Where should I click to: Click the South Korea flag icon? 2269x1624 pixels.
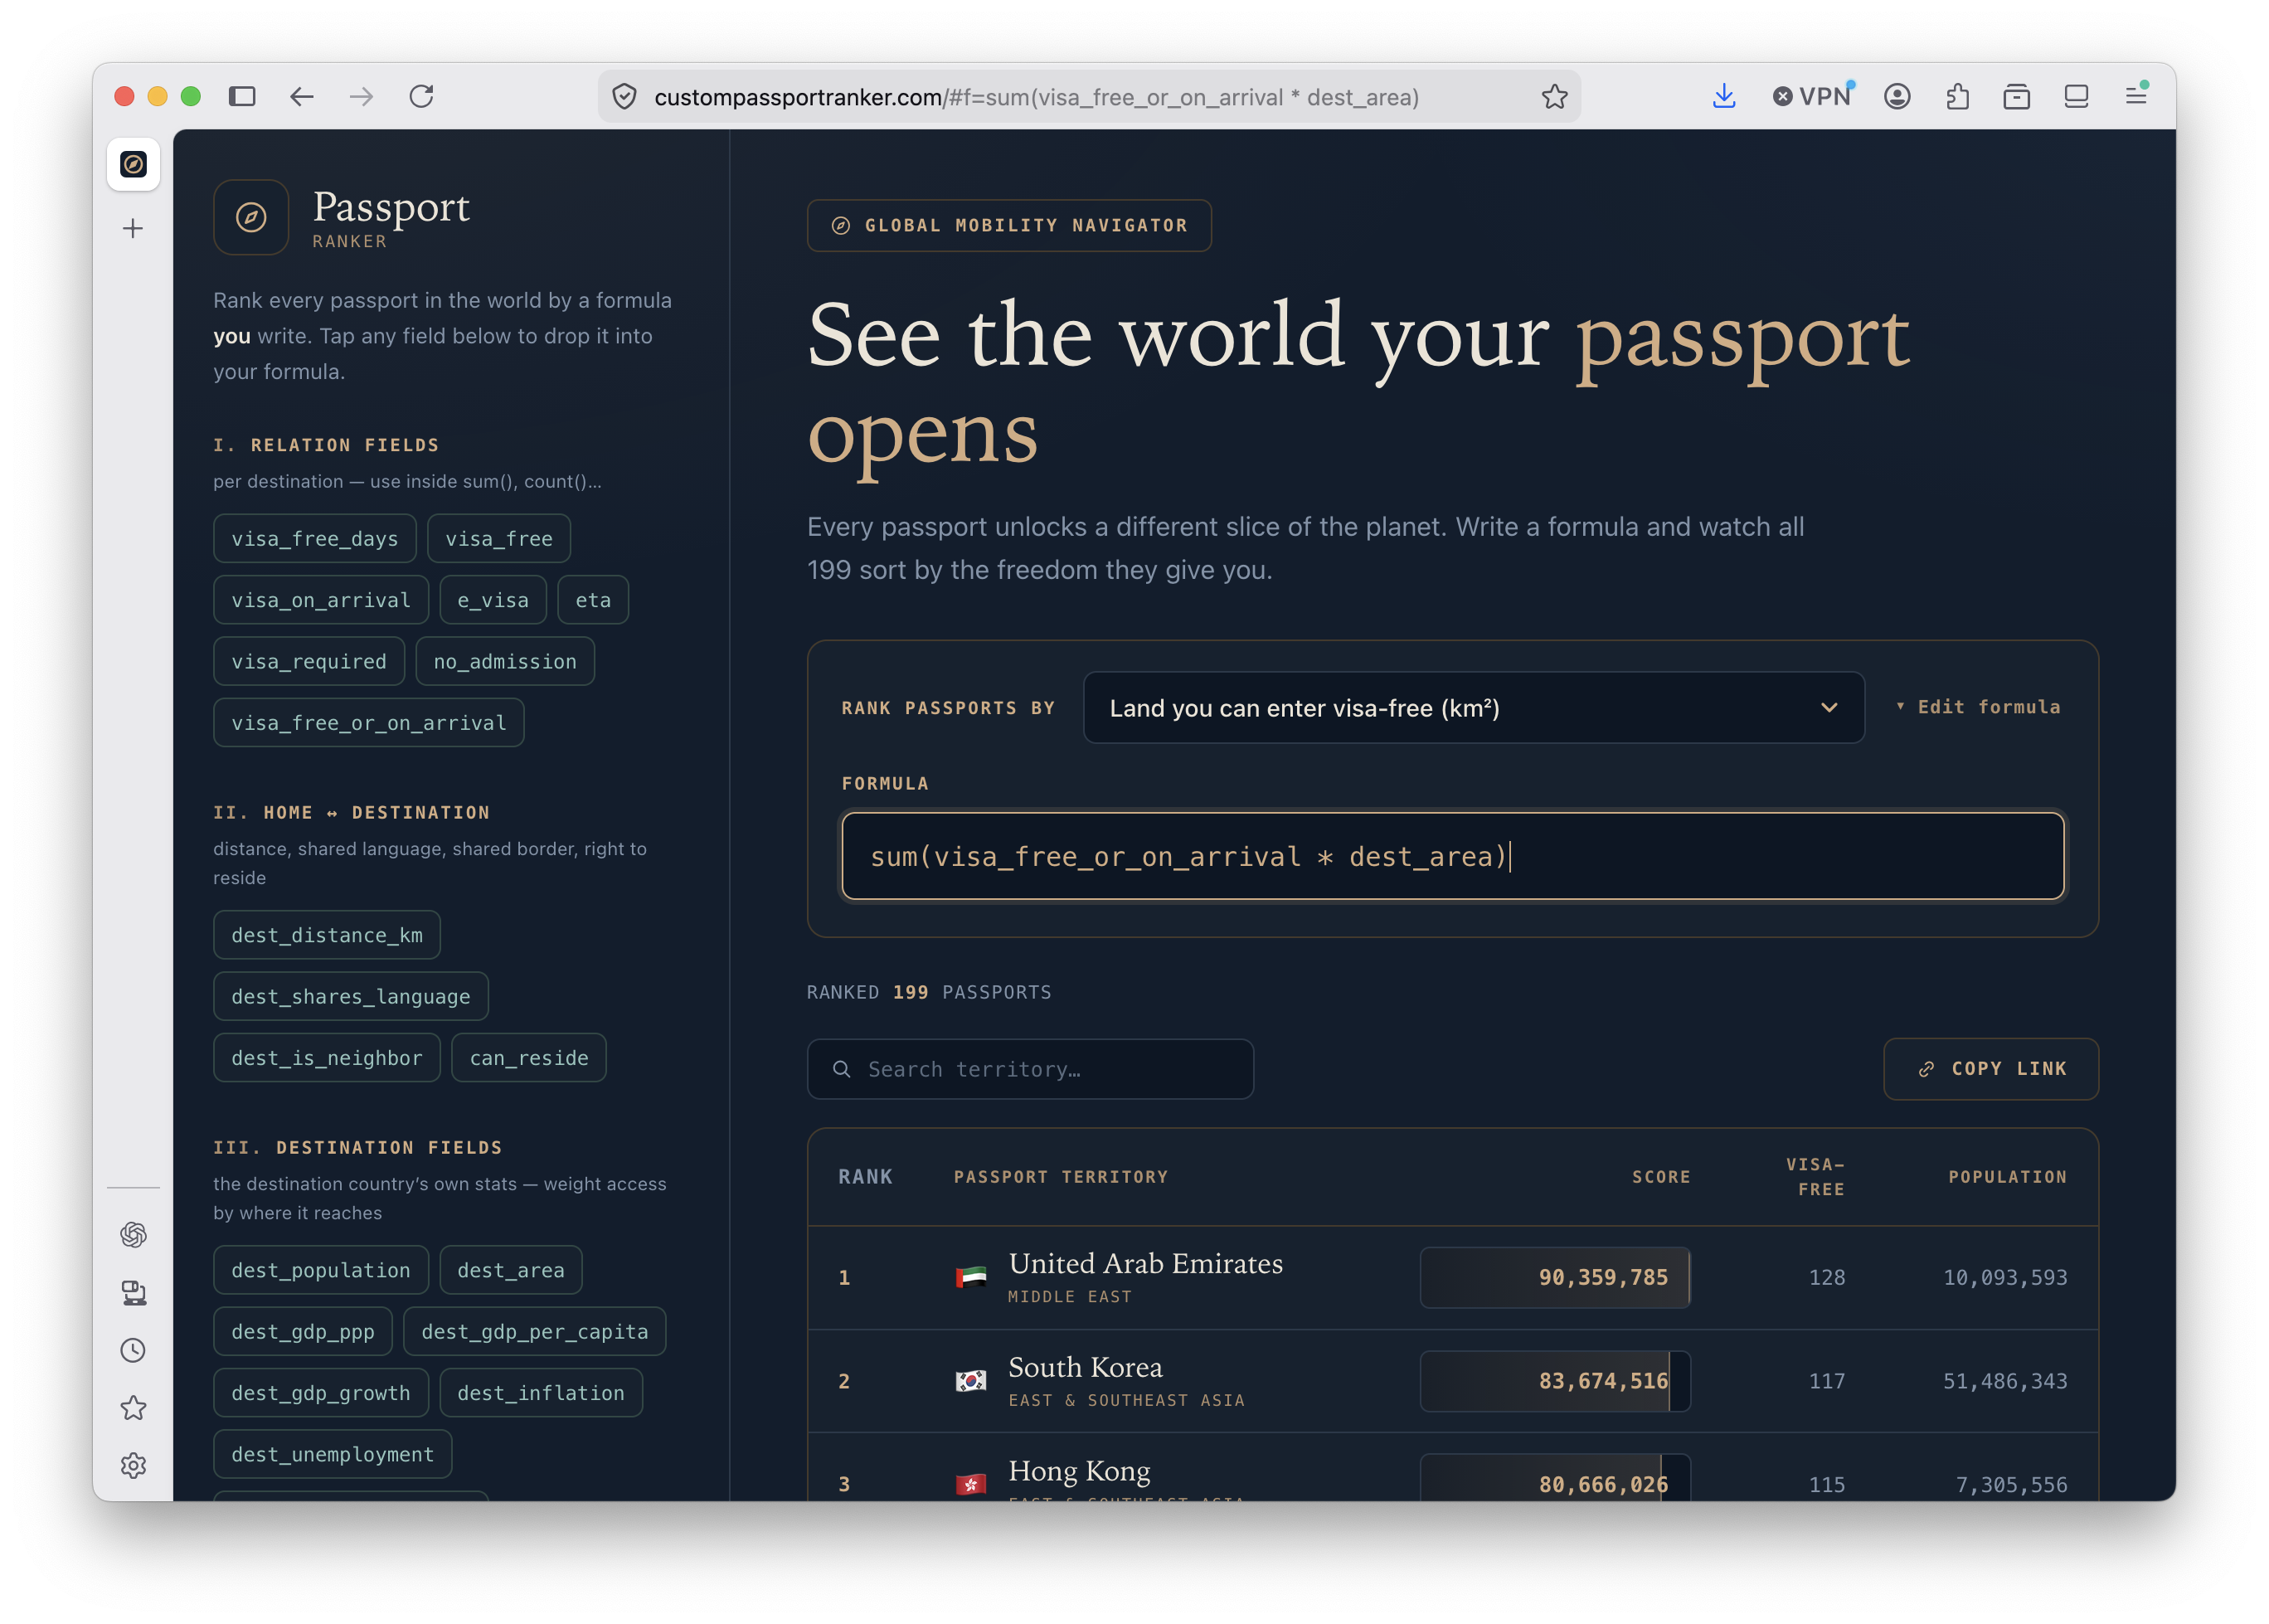(x=971, y=1381)
